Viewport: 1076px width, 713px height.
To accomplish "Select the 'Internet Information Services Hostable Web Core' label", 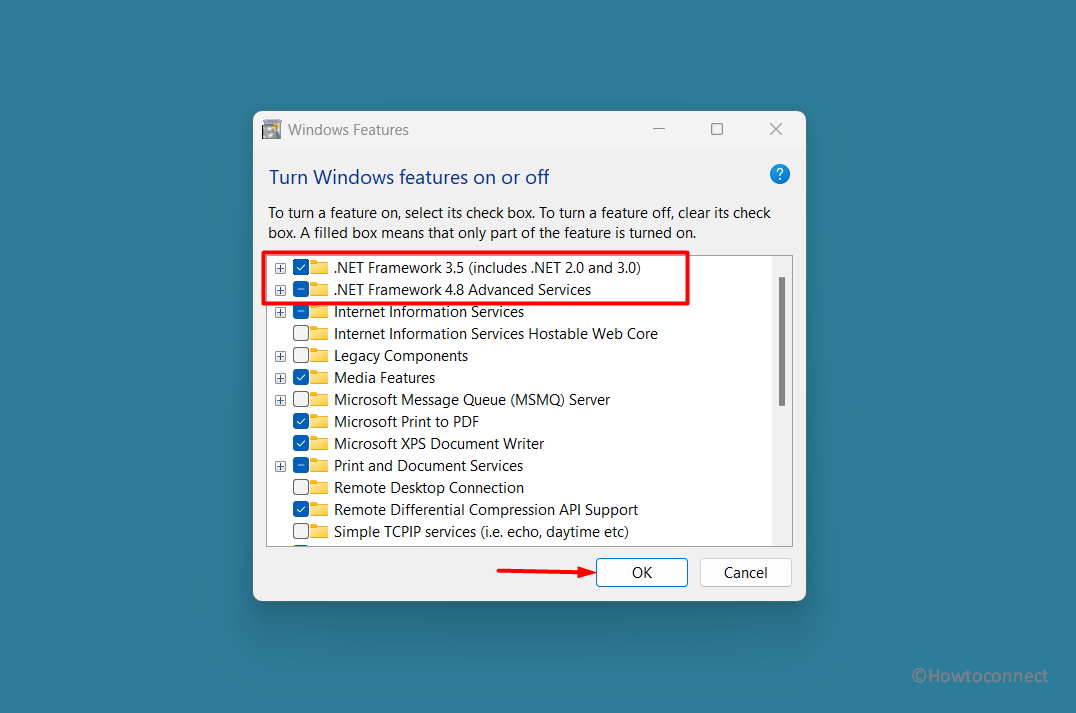I will coord(495,334).
